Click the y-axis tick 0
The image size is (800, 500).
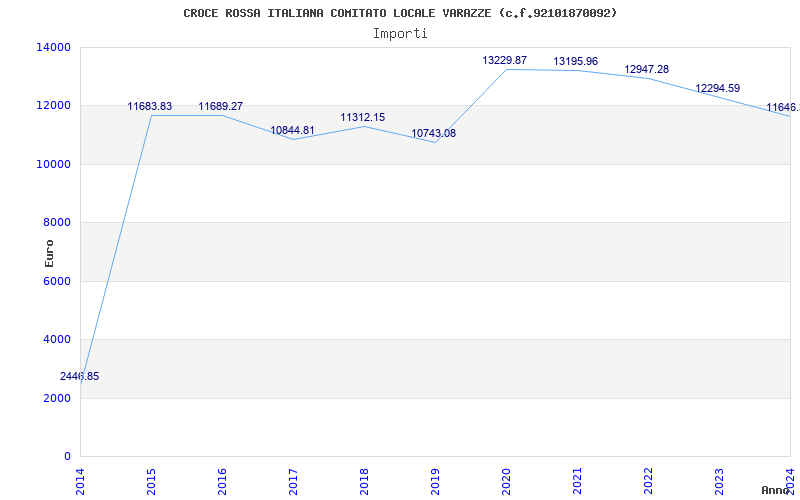(x=67, y=456)
